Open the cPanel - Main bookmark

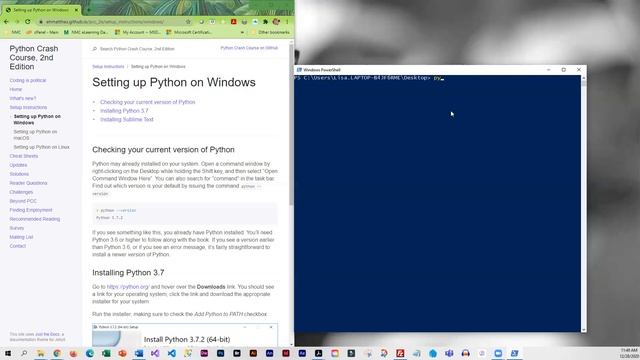click(x=42, y=32)
